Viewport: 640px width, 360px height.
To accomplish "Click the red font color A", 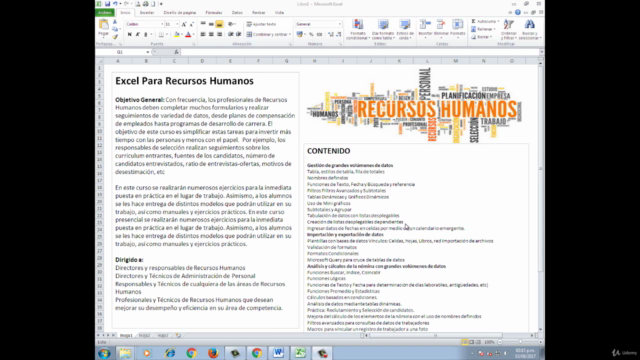I will pos(188,35).
